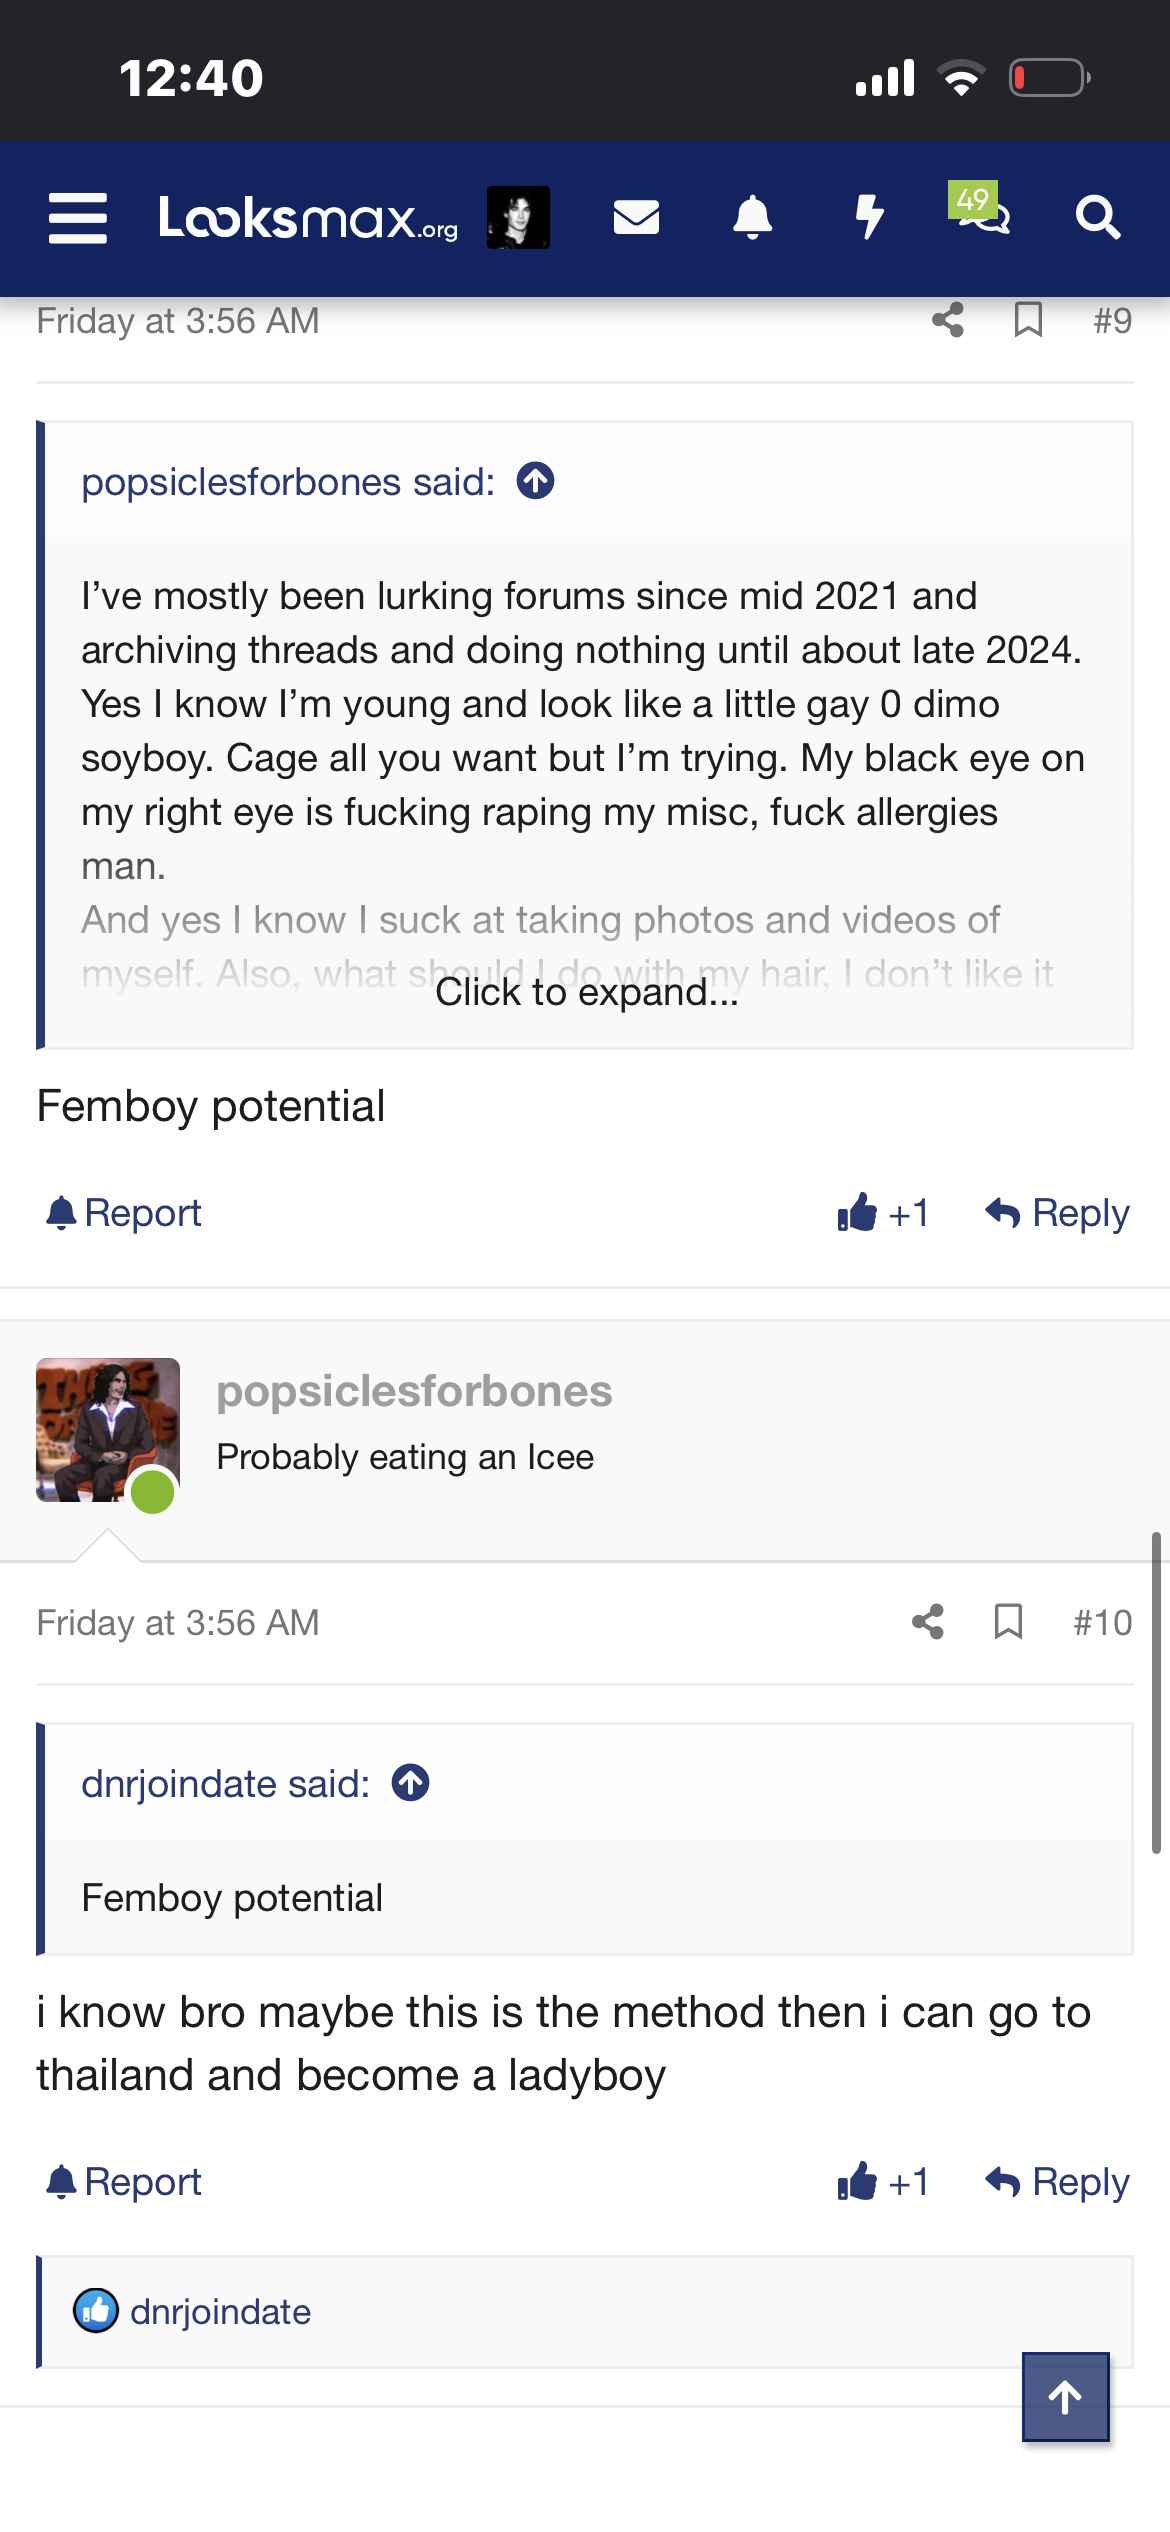The height and width of the screenshot is (2532, 1170).
Task: Share post #9 via share icon
Action: [x=948, y=320]
